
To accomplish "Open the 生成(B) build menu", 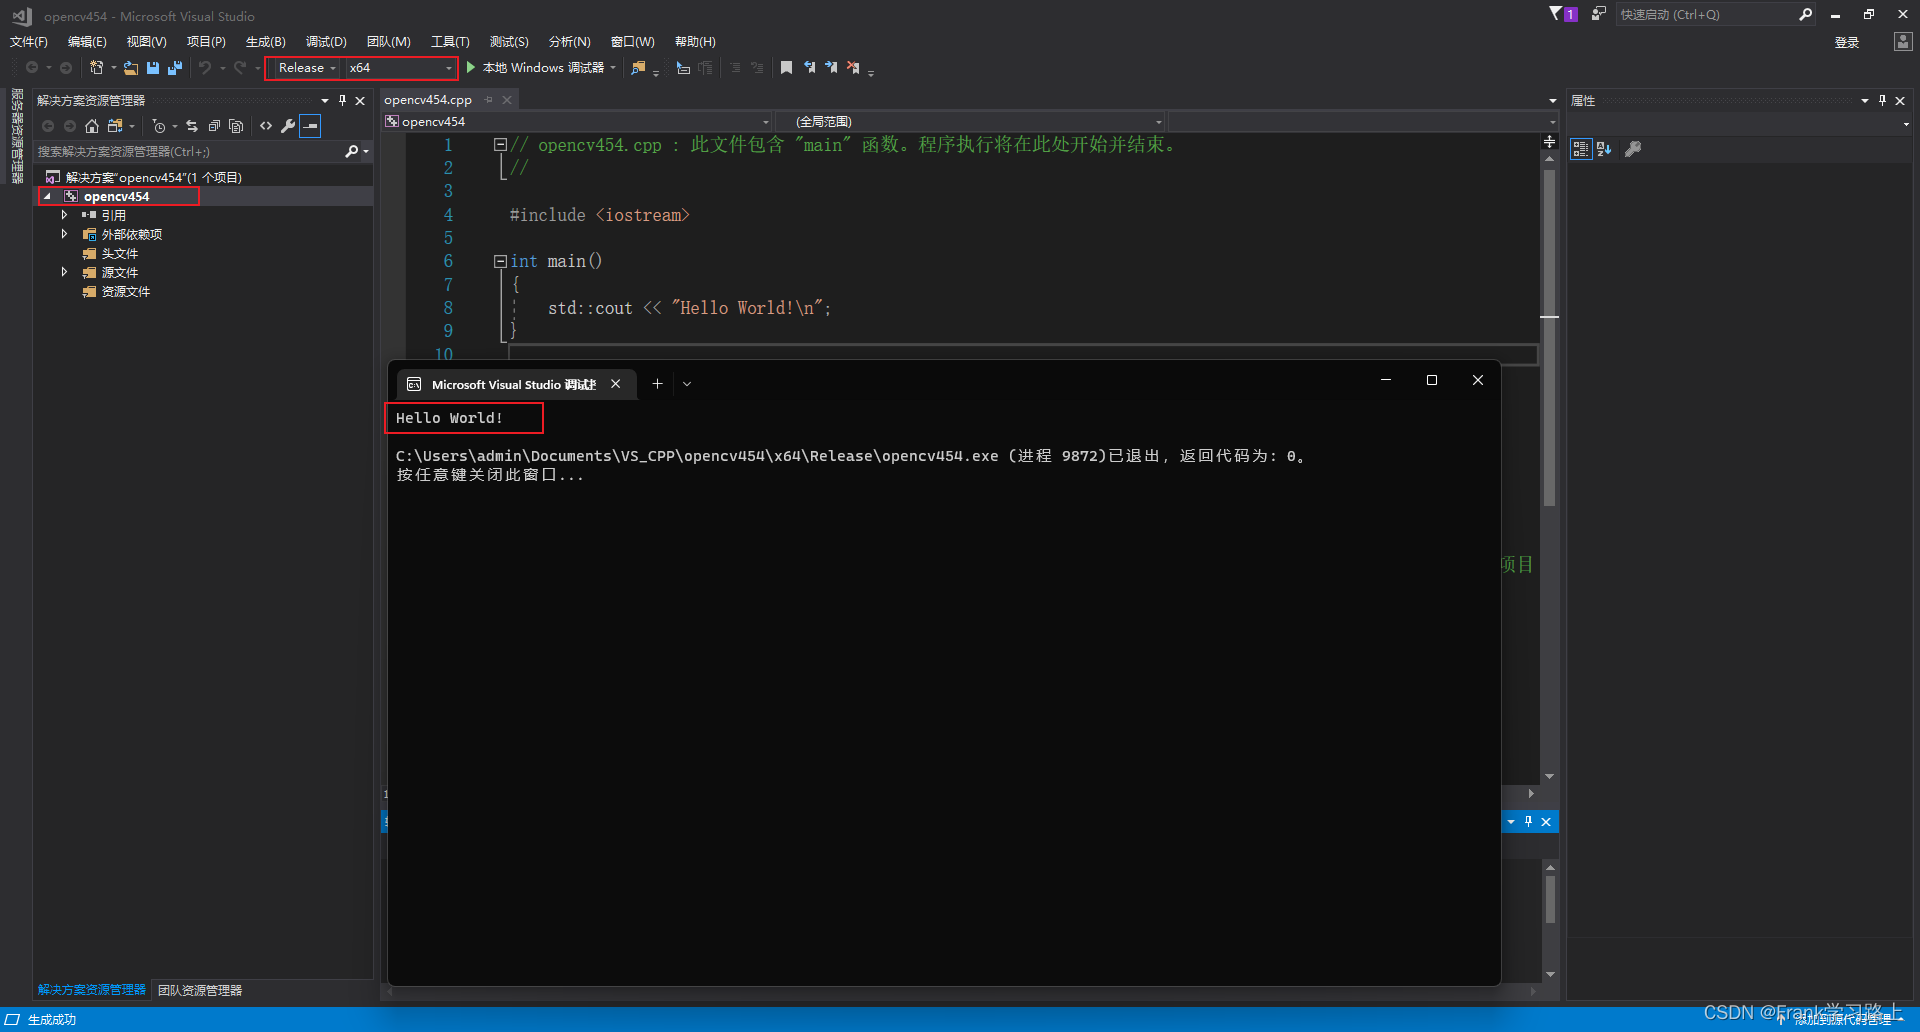I will (x=266, y=42).
